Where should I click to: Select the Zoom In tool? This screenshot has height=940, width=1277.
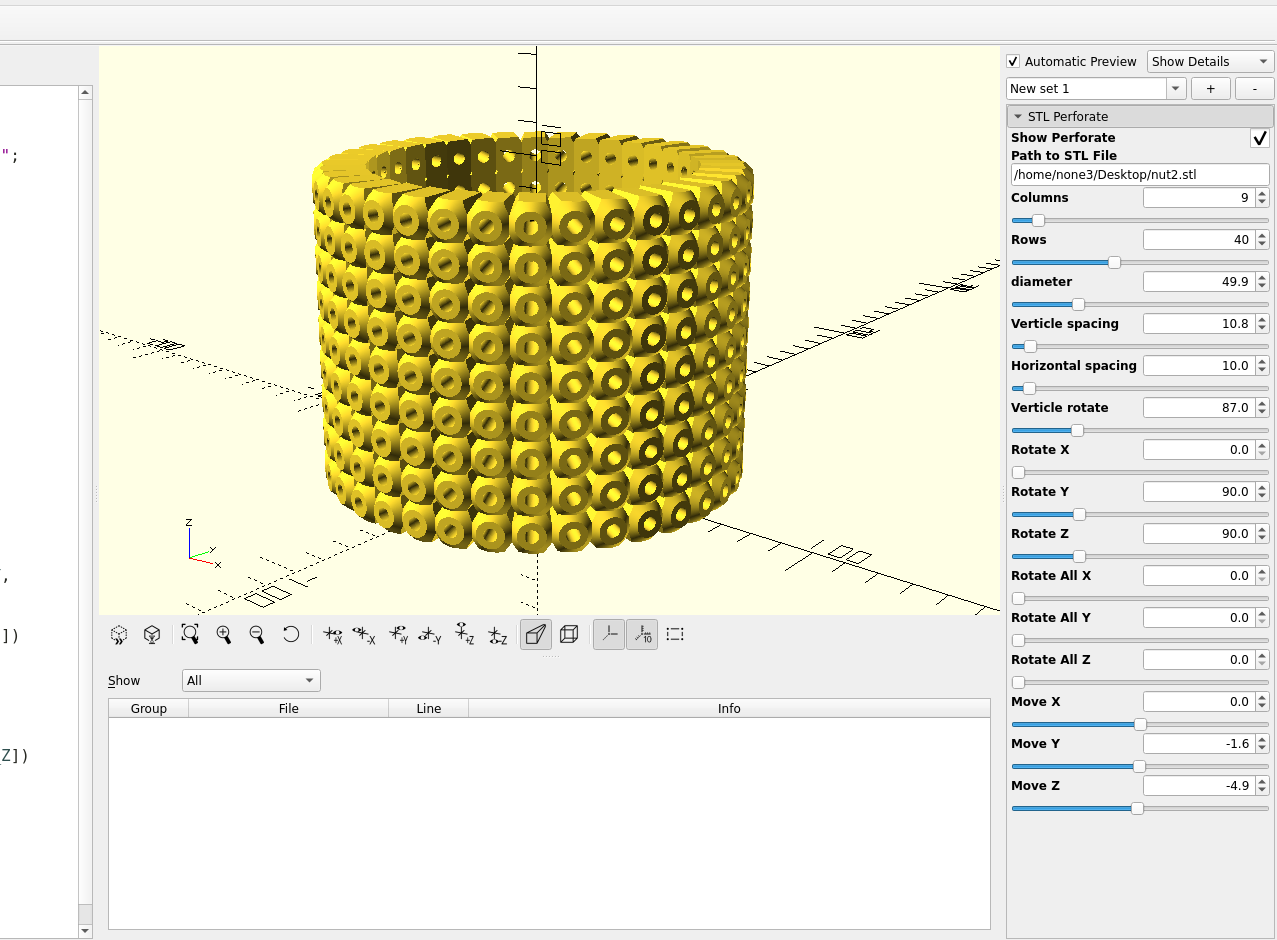coord(224,634)
